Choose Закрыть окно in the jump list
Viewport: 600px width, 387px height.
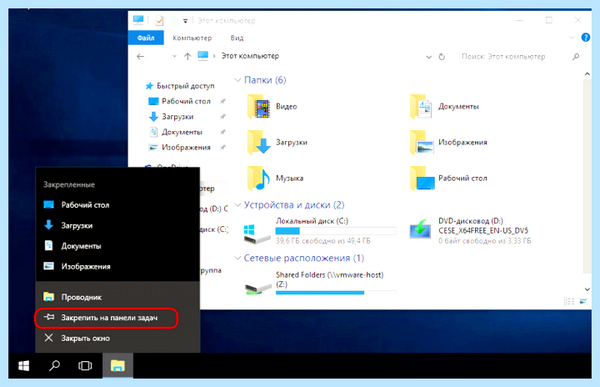117,338
